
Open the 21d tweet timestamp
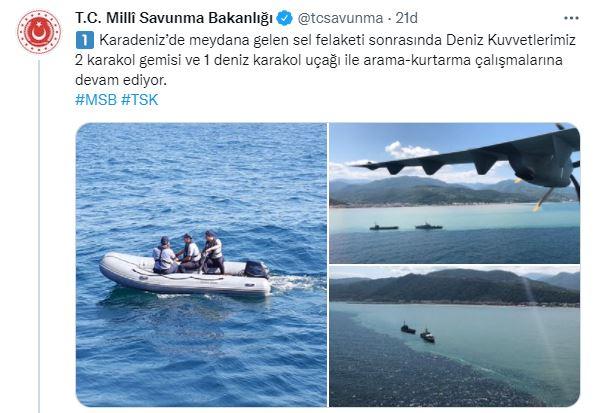pos(406,18)
